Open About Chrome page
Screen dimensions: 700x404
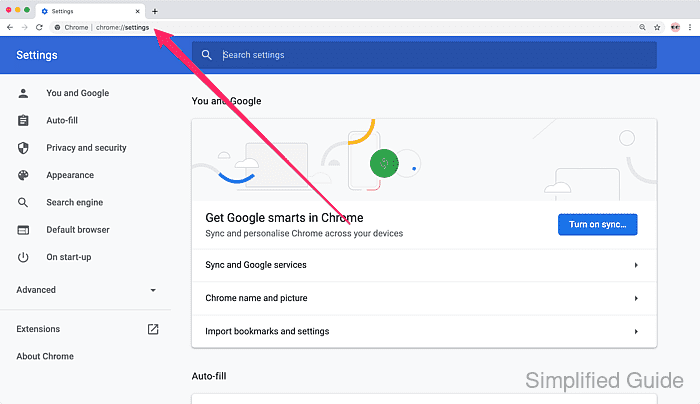pos(45,356)
